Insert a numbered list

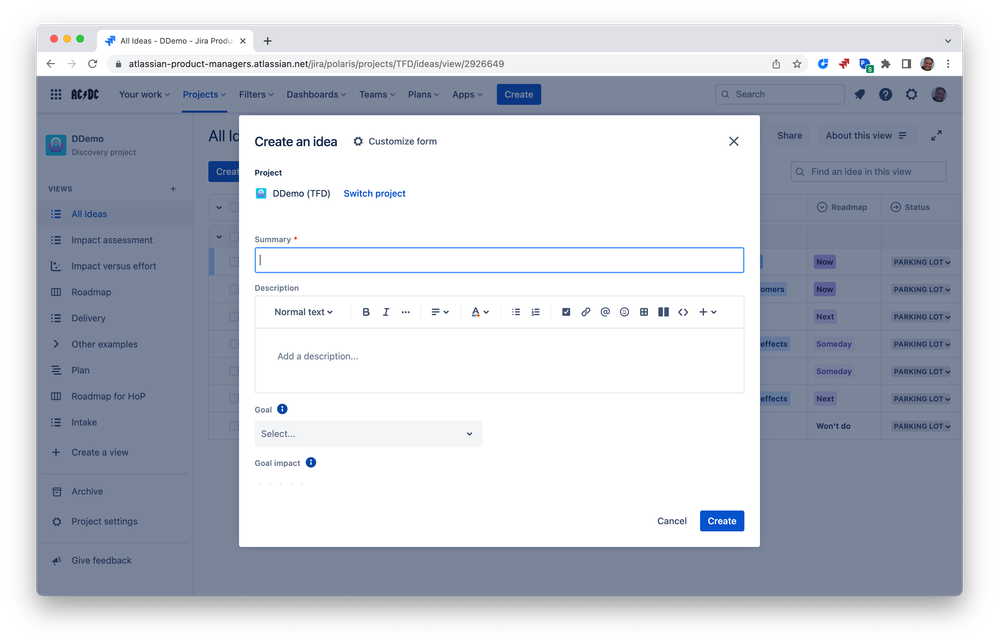click(535, 312)
